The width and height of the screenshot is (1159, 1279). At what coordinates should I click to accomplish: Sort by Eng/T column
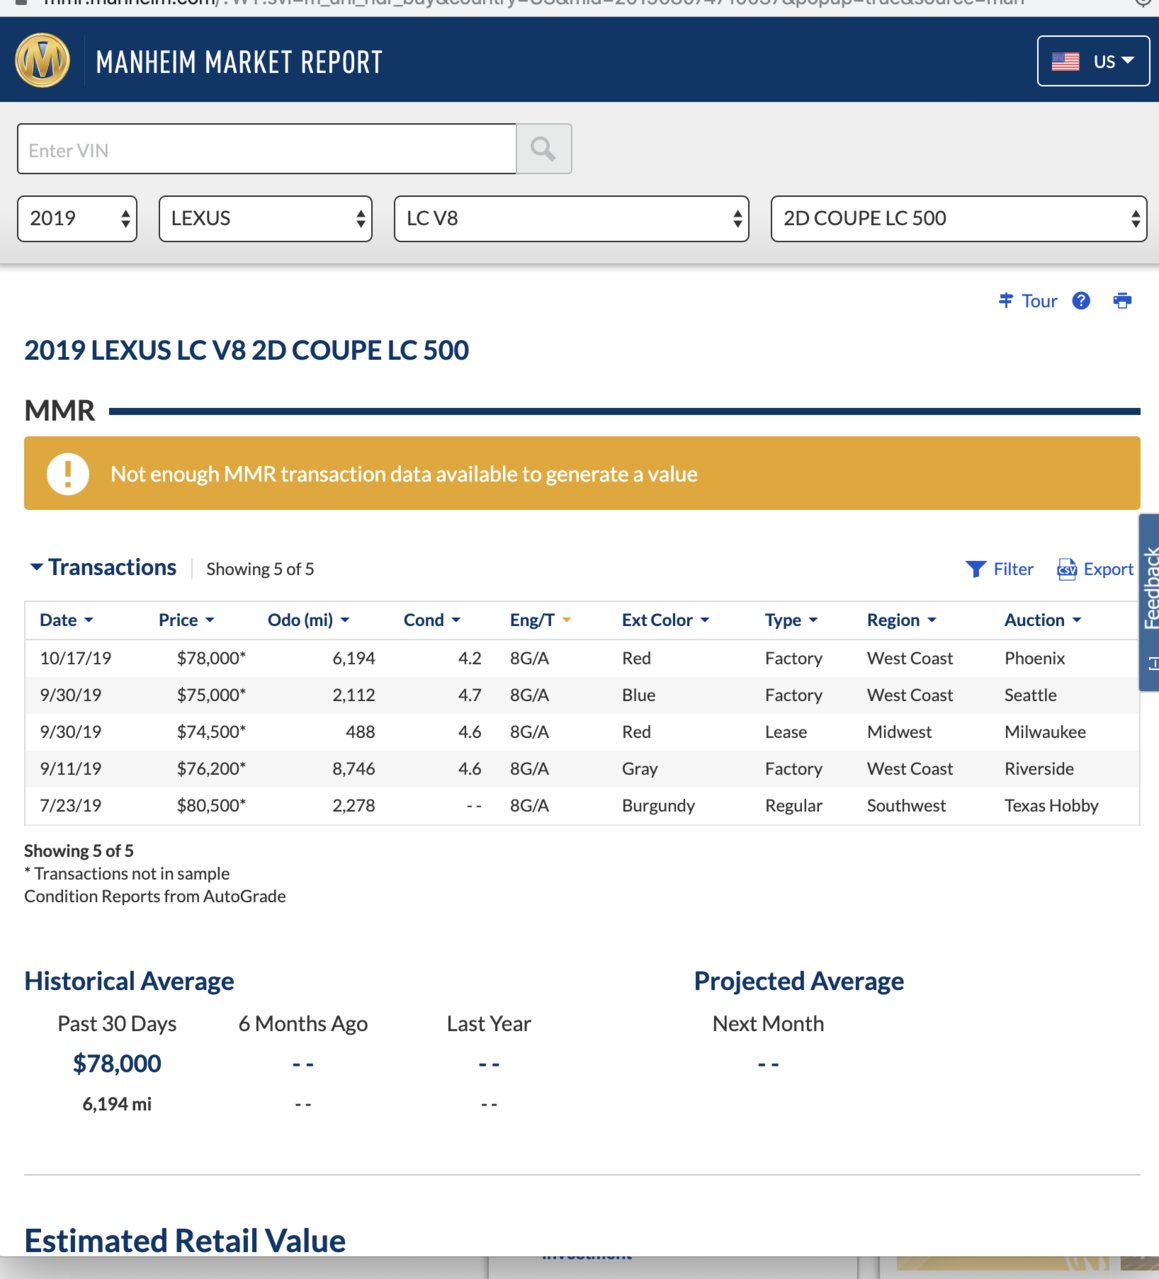pos(540,620)
